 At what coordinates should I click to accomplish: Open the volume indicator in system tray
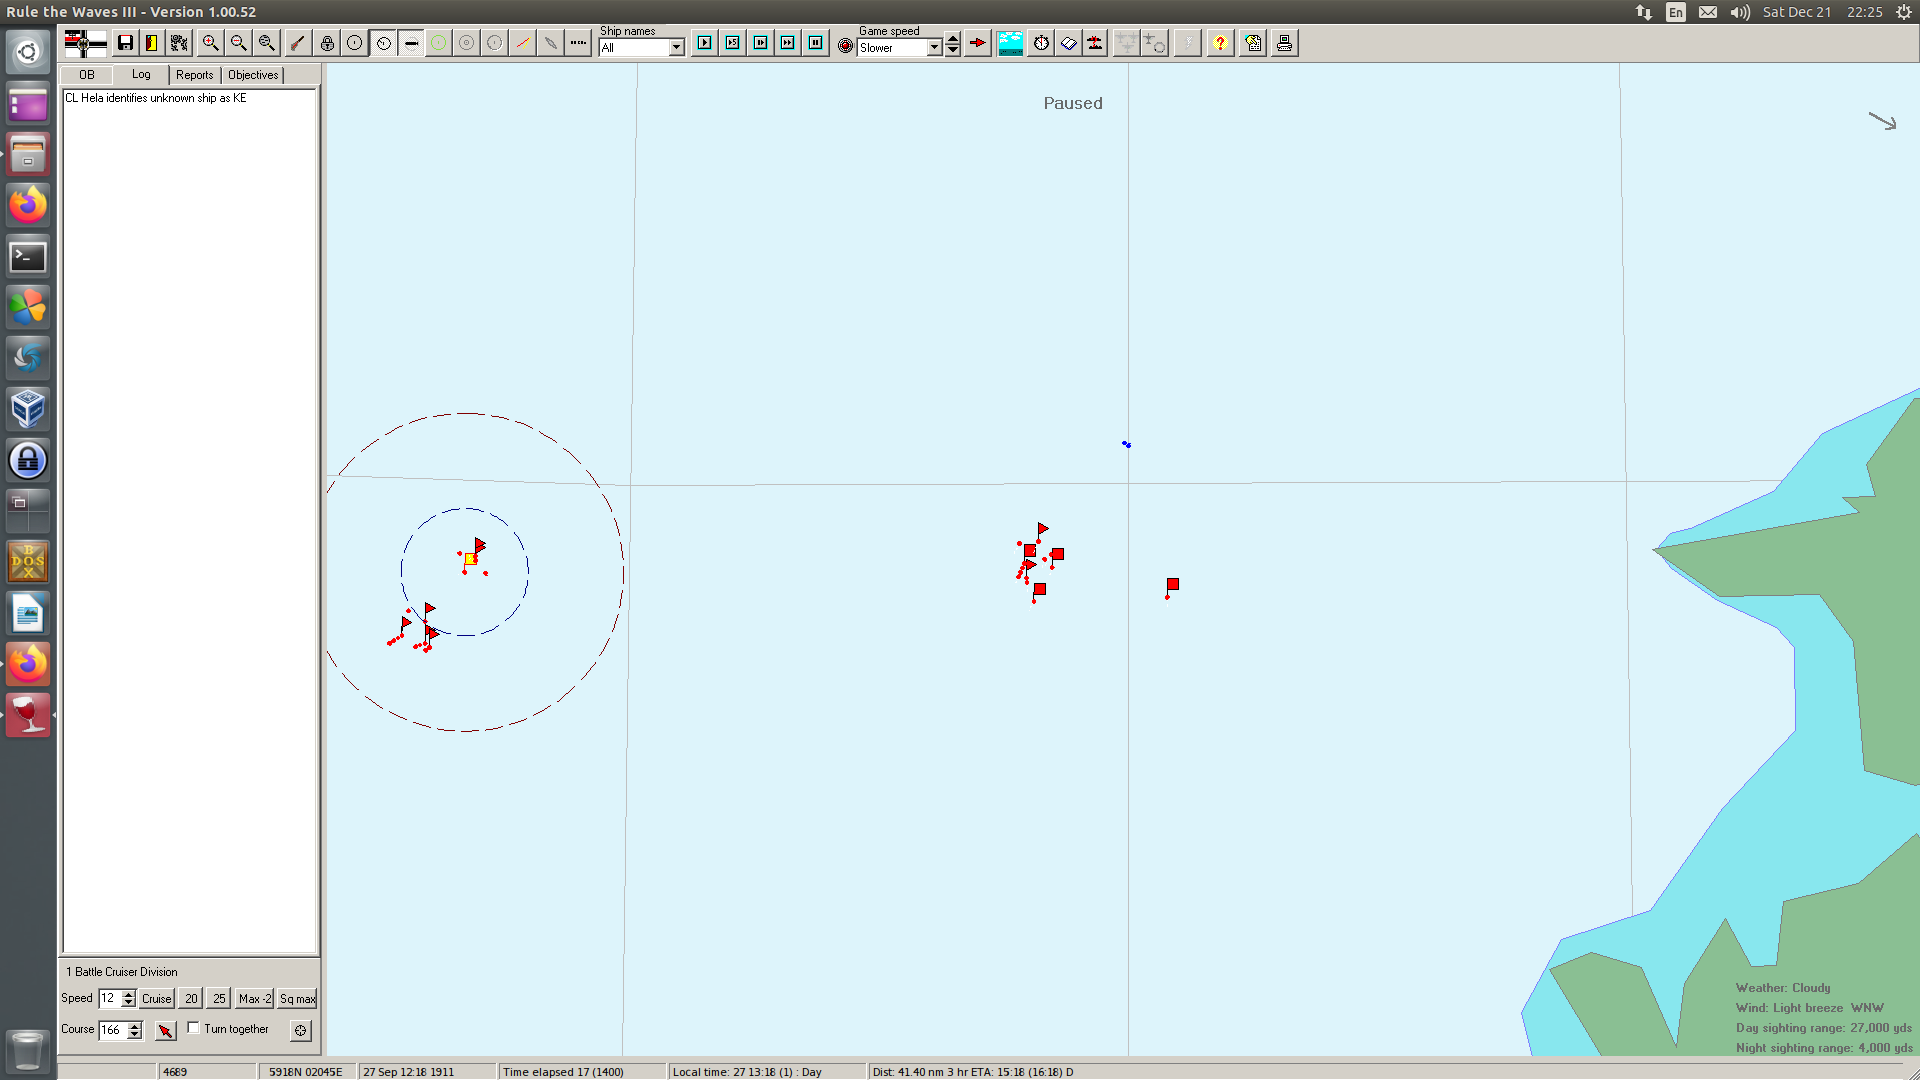pyautogui.click(x=1740, y=12)
